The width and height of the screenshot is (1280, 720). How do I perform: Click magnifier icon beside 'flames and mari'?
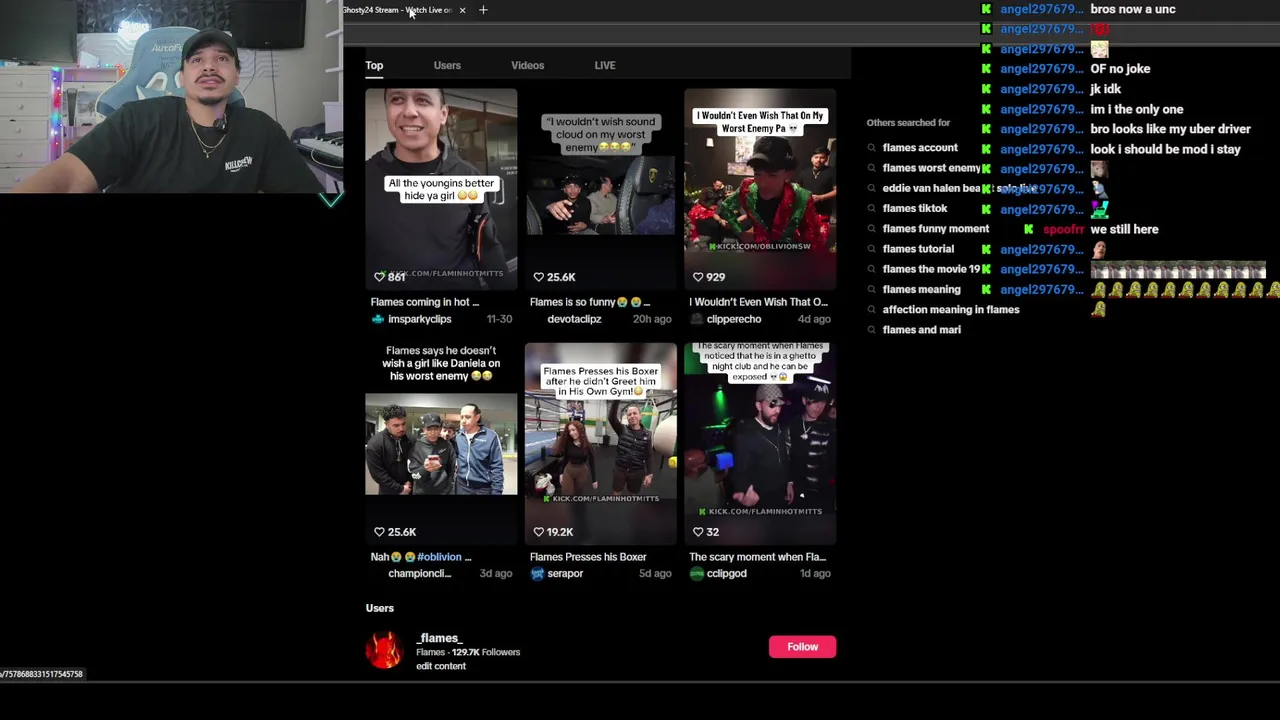coord(872,330)
